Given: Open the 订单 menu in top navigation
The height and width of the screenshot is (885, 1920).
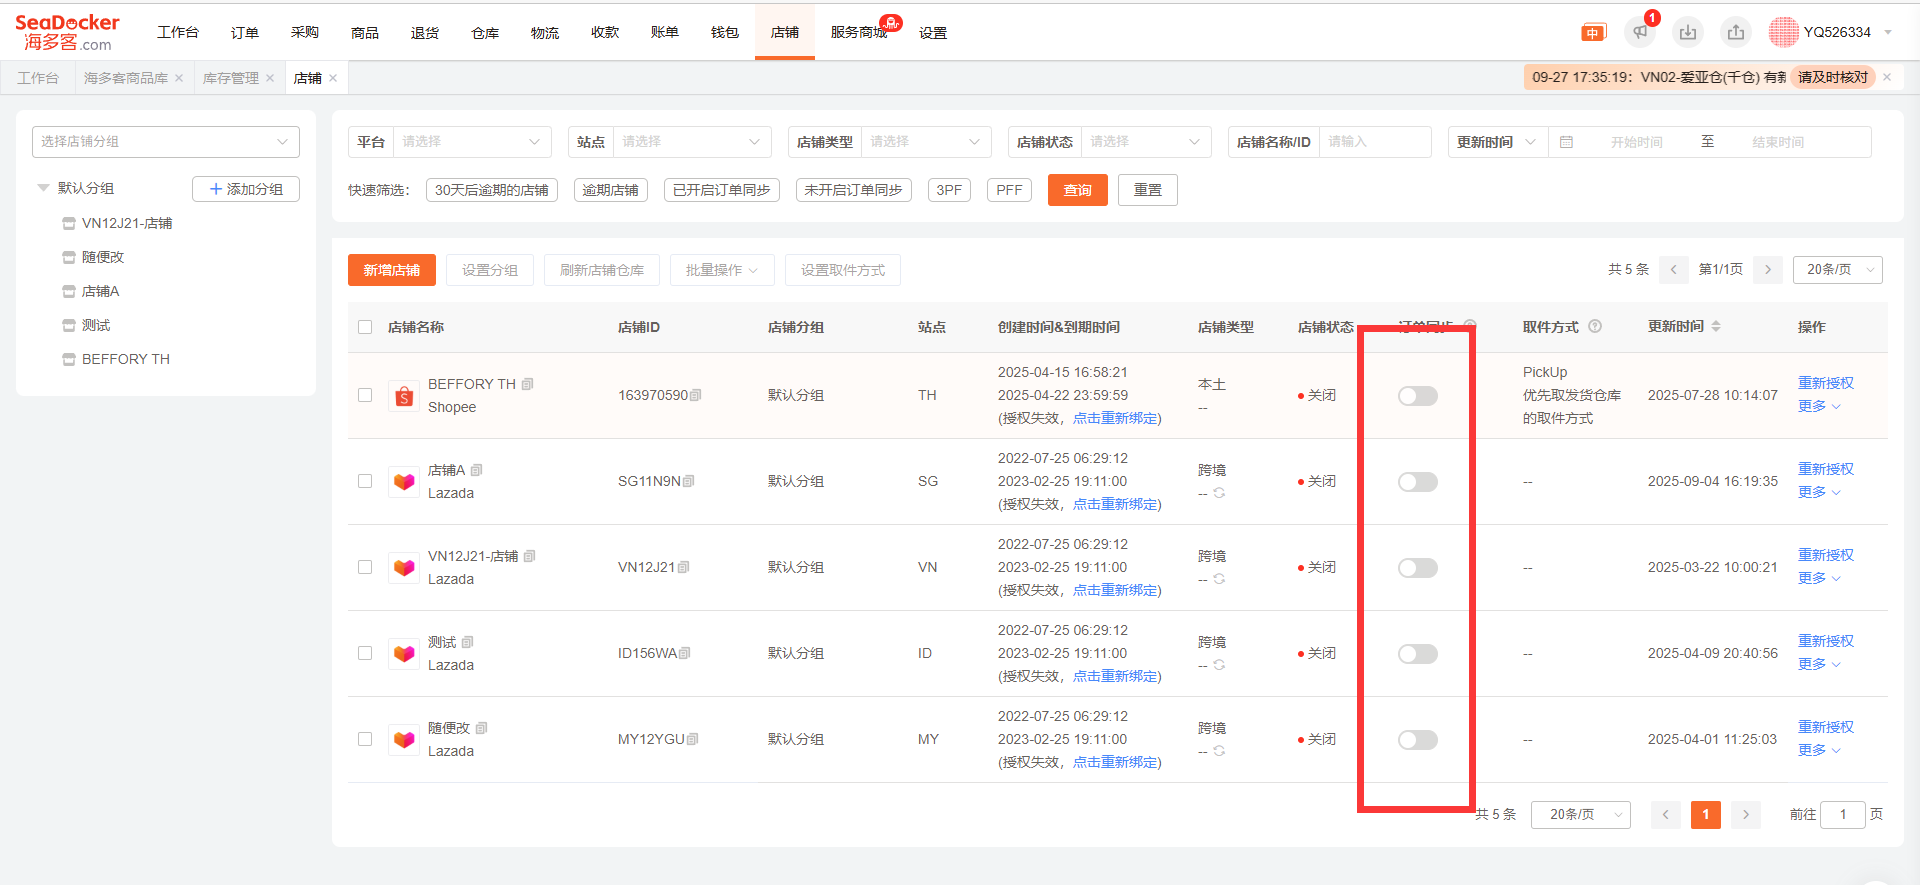Looking at the screenshot, I should coord(245,33).
